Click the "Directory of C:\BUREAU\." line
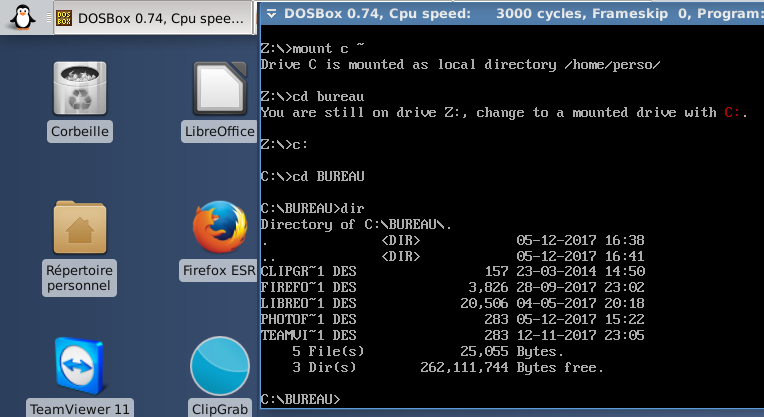This screenshot has height=417, width=764. 355,224
